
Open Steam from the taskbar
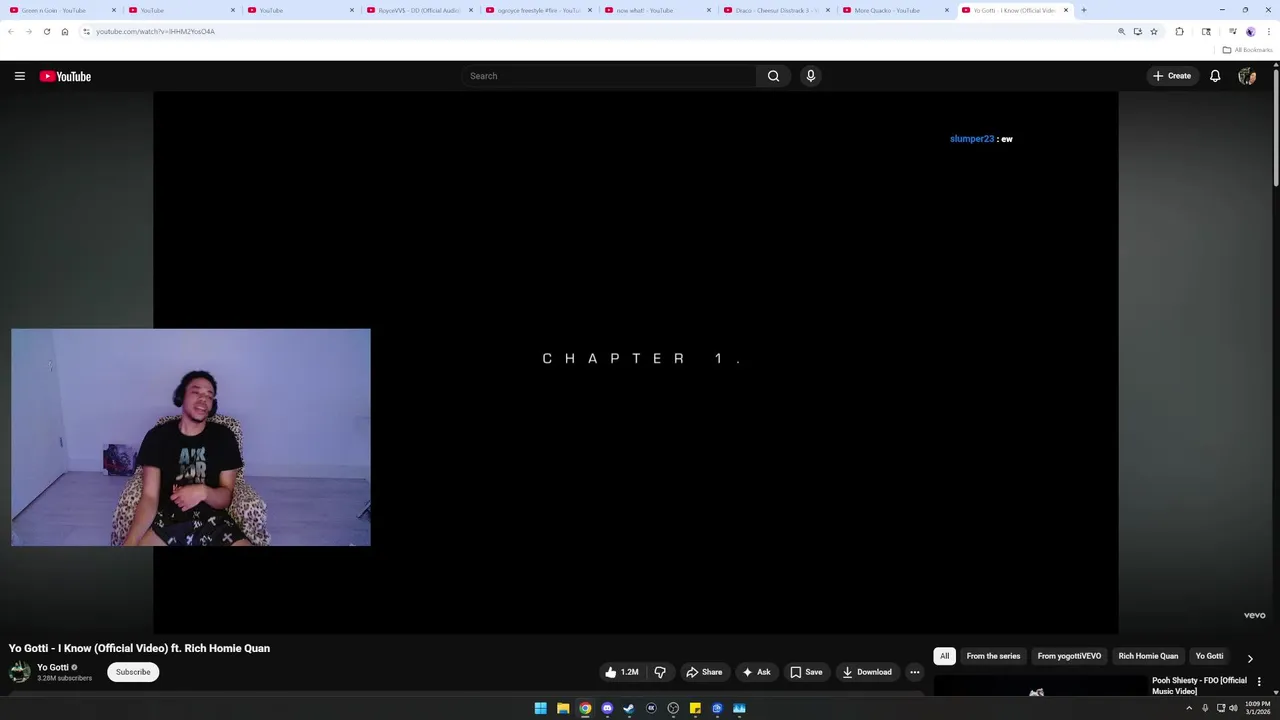629,708
